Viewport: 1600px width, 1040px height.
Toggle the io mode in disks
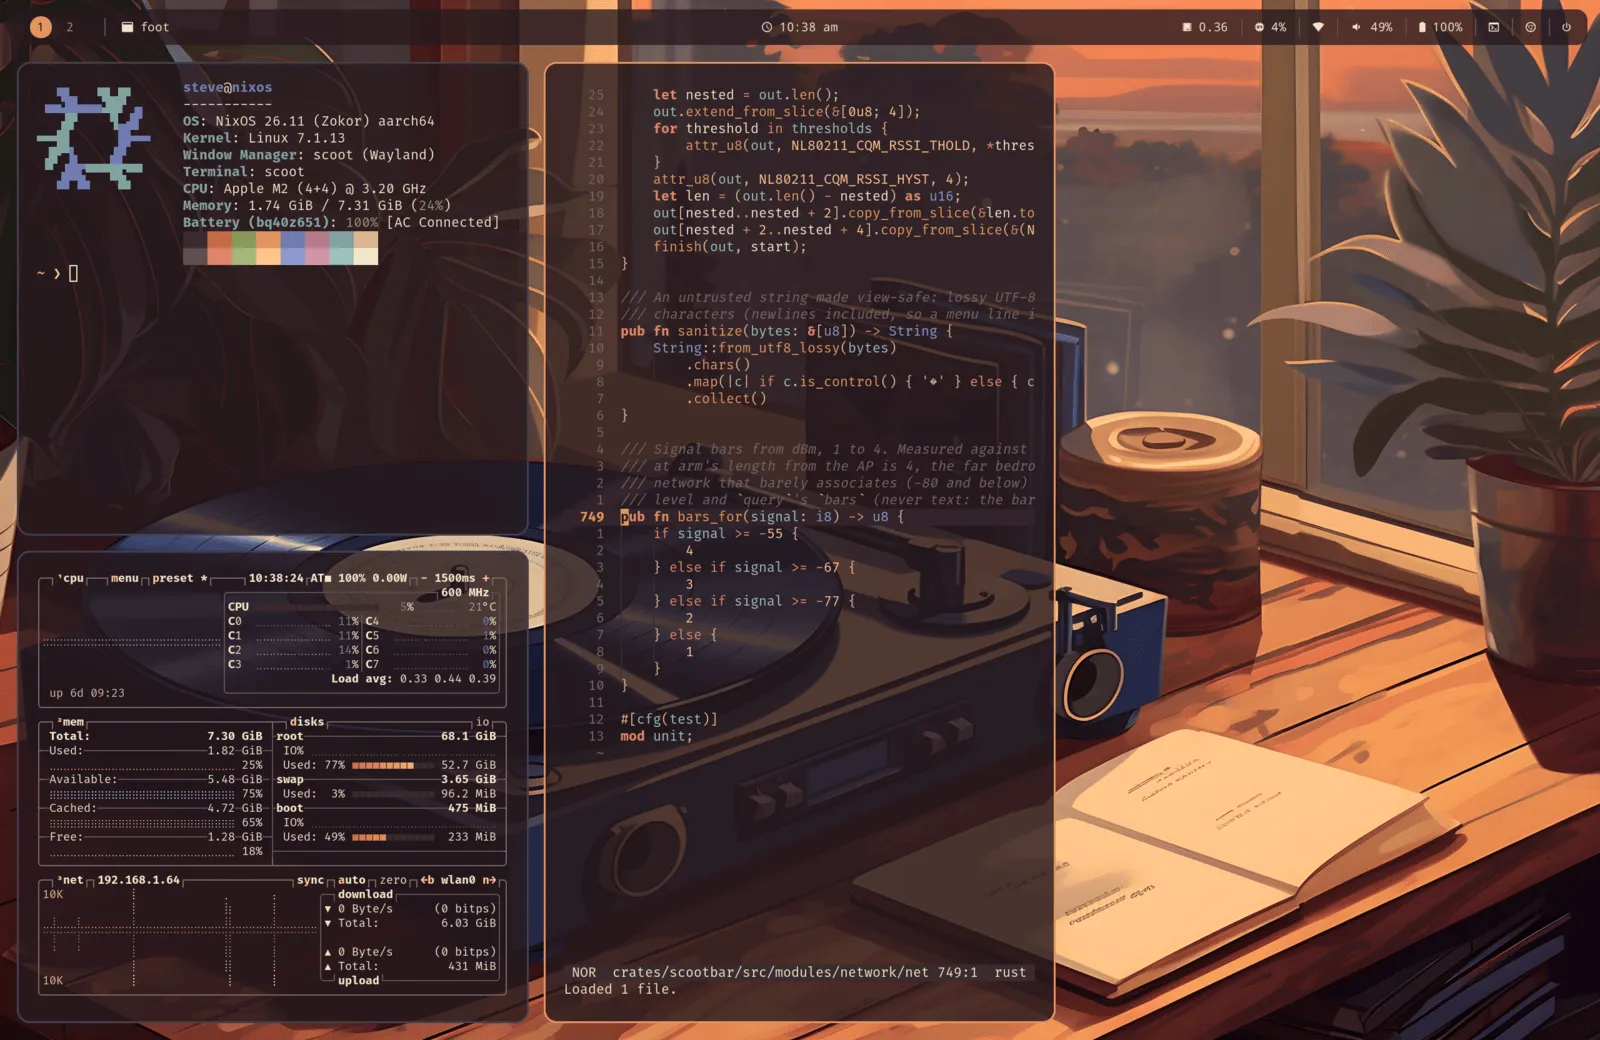[483, 722]
